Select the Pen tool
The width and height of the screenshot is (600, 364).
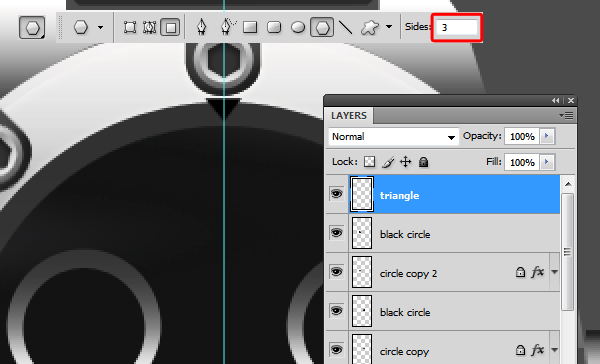pos(202,27)
